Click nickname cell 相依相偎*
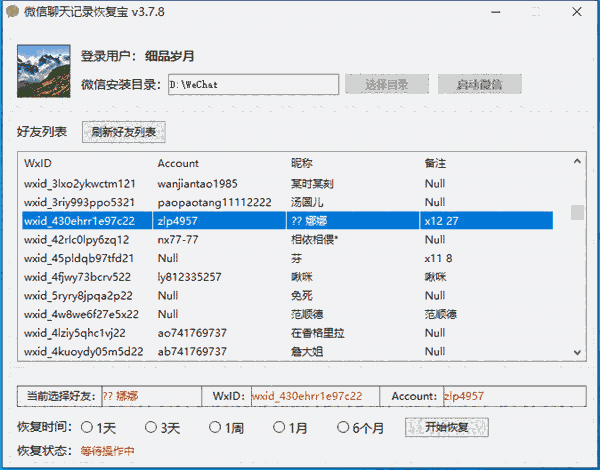Viewport: 600px width, 470px height. [x=315, y=240]
